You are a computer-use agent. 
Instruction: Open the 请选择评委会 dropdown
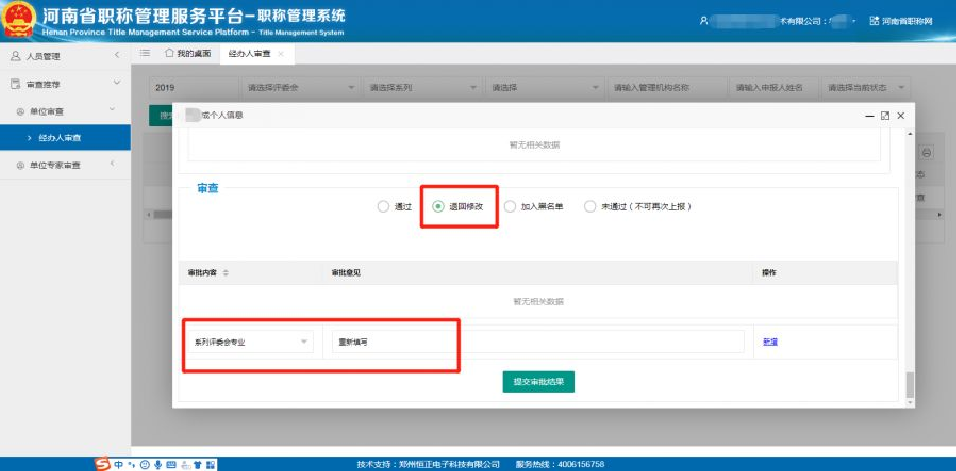point(301,88)
